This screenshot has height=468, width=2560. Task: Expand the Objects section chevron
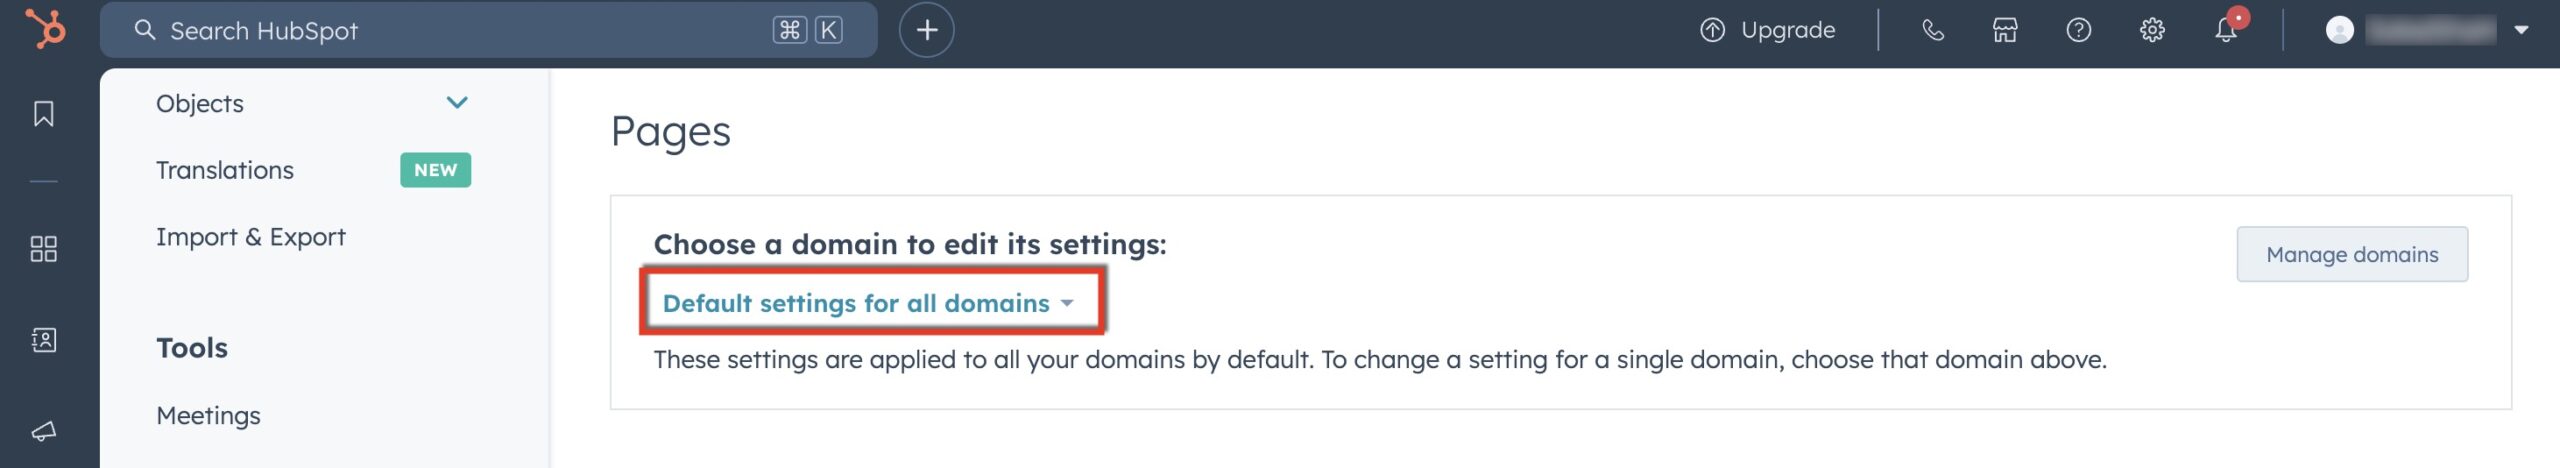tap(457, 103)
